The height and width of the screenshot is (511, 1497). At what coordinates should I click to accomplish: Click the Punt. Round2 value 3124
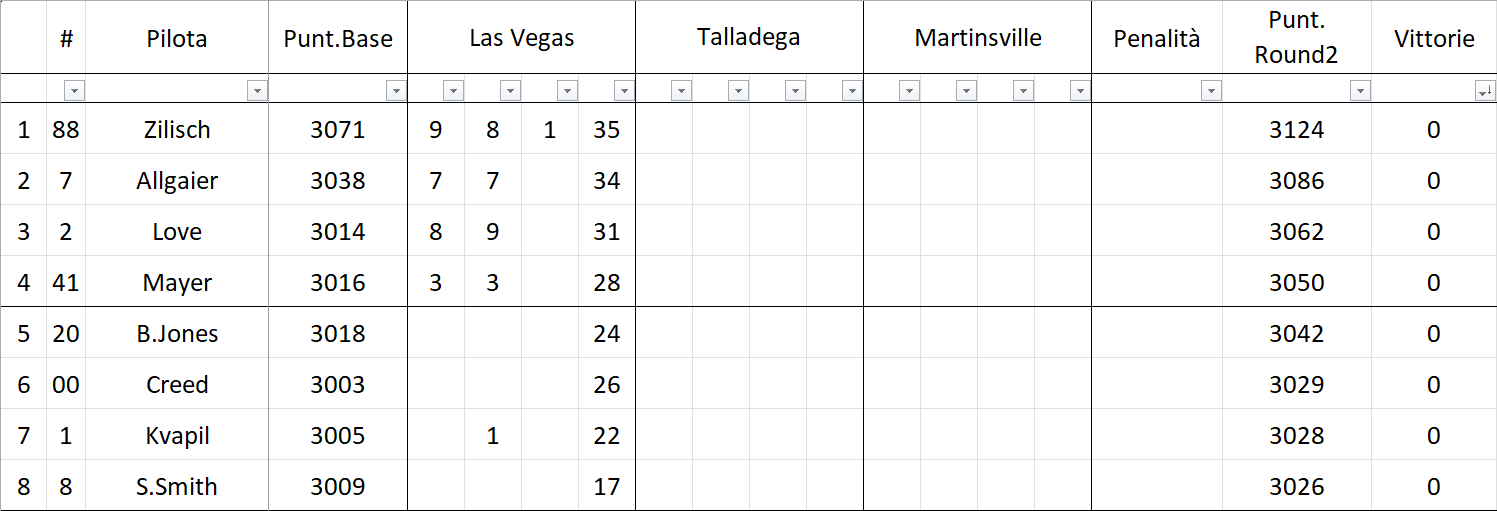point(1296,129)
